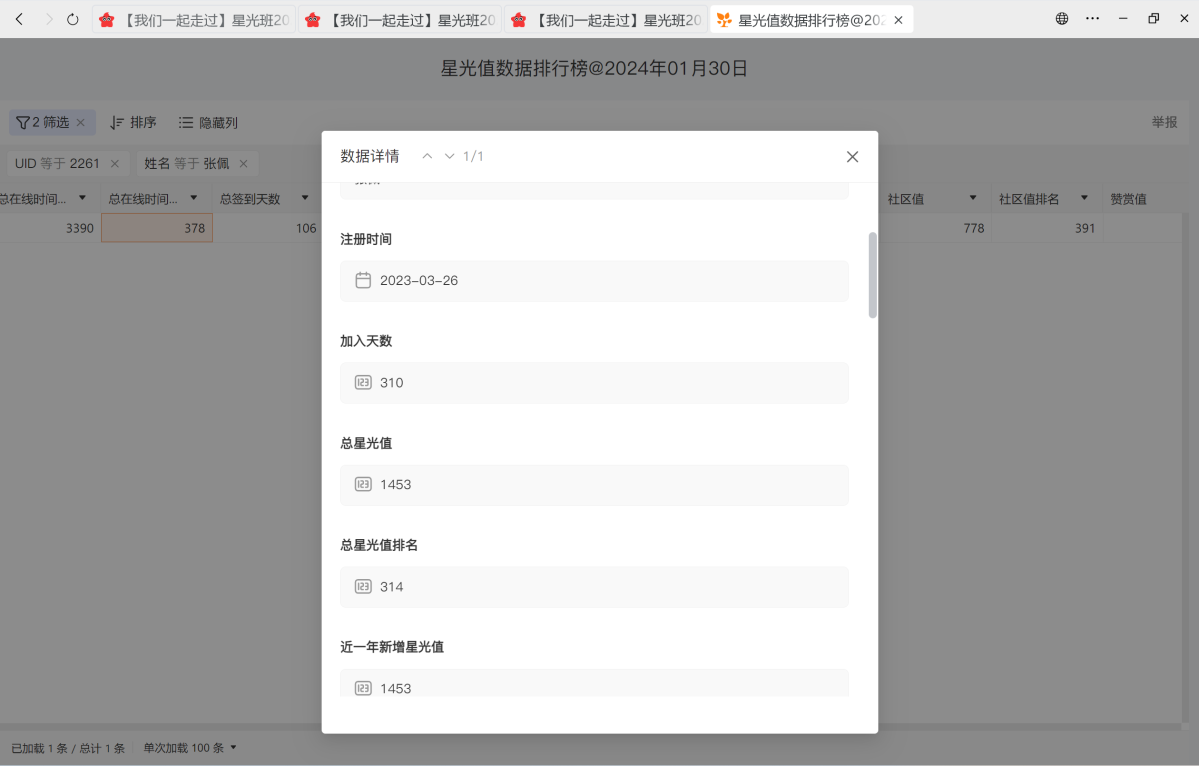Open the 2 筛选 filter button

coord(52,122)
